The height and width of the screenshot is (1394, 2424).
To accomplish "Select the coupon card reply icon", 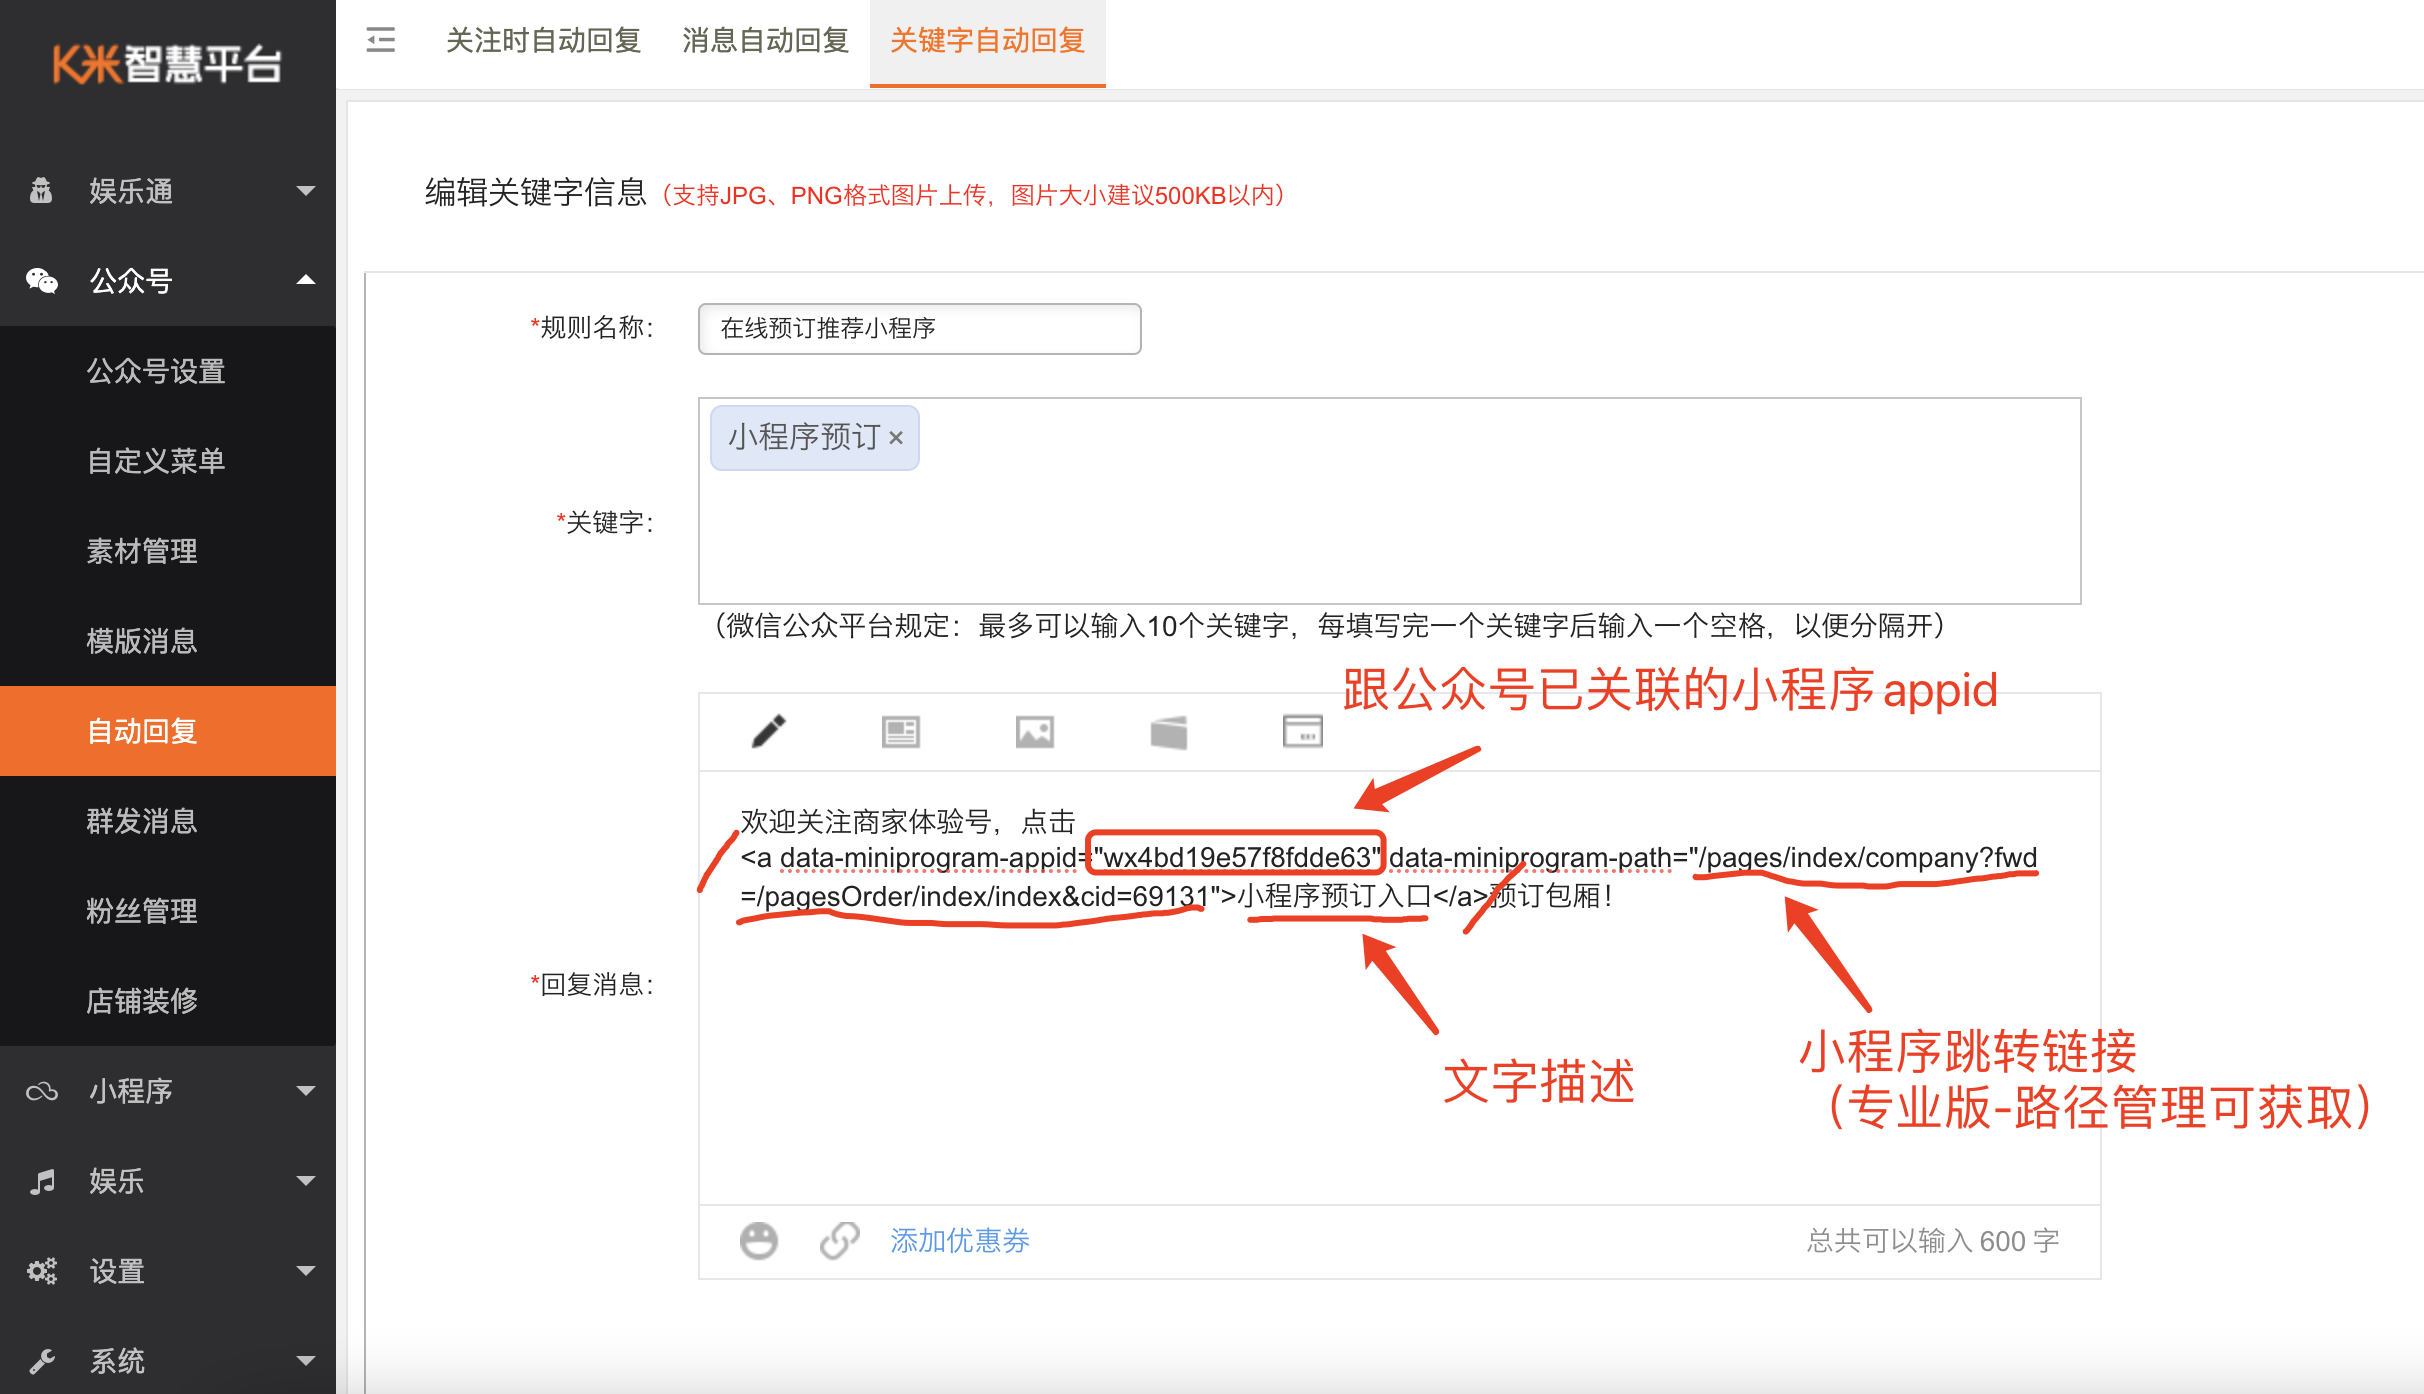I will (x=1168, y=732).
